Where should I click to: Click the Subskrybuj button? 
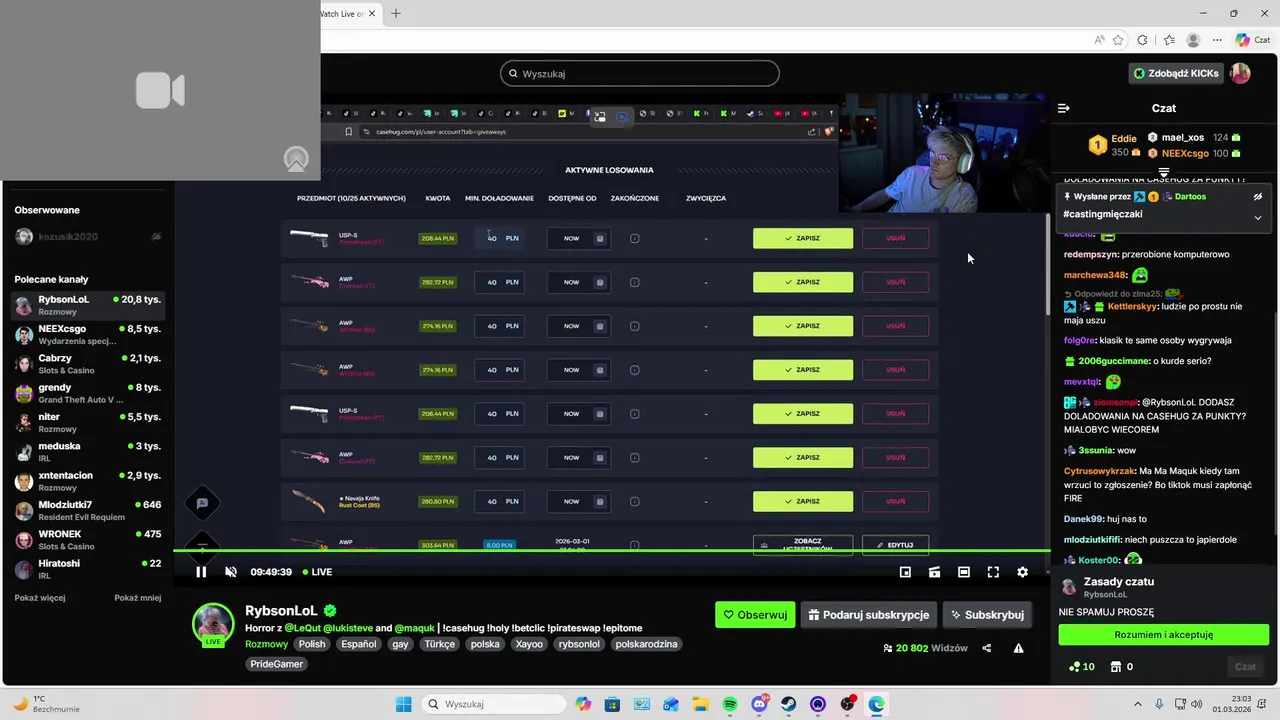click(987, 615)
